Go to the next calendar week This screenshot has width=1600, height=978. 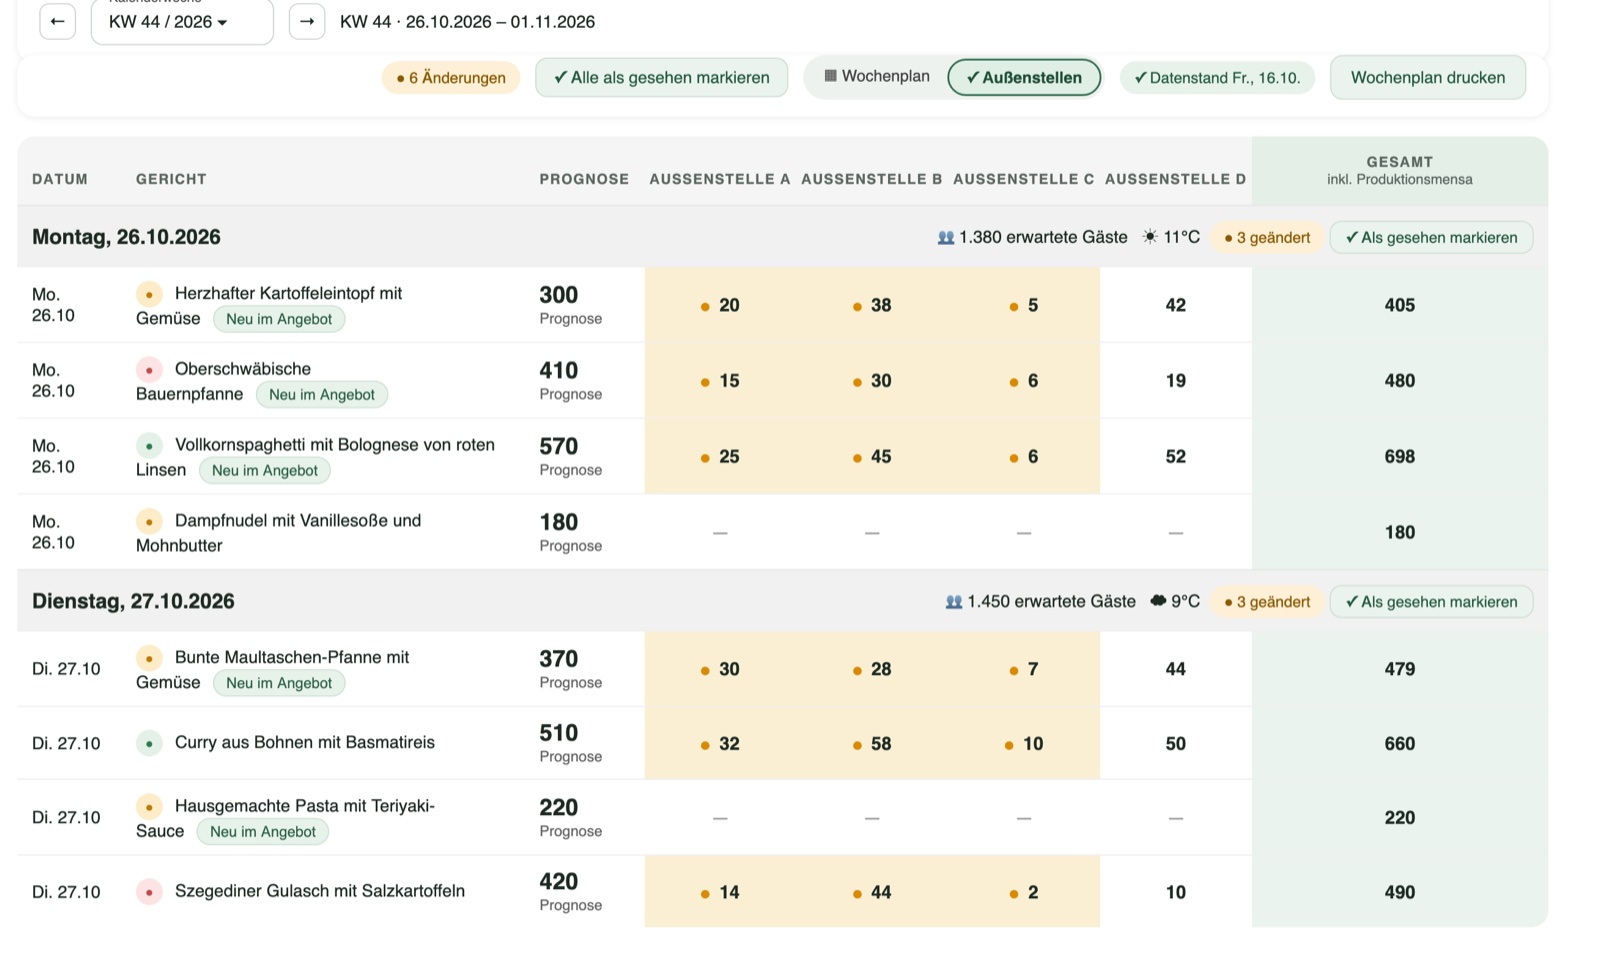coord(307,21)
